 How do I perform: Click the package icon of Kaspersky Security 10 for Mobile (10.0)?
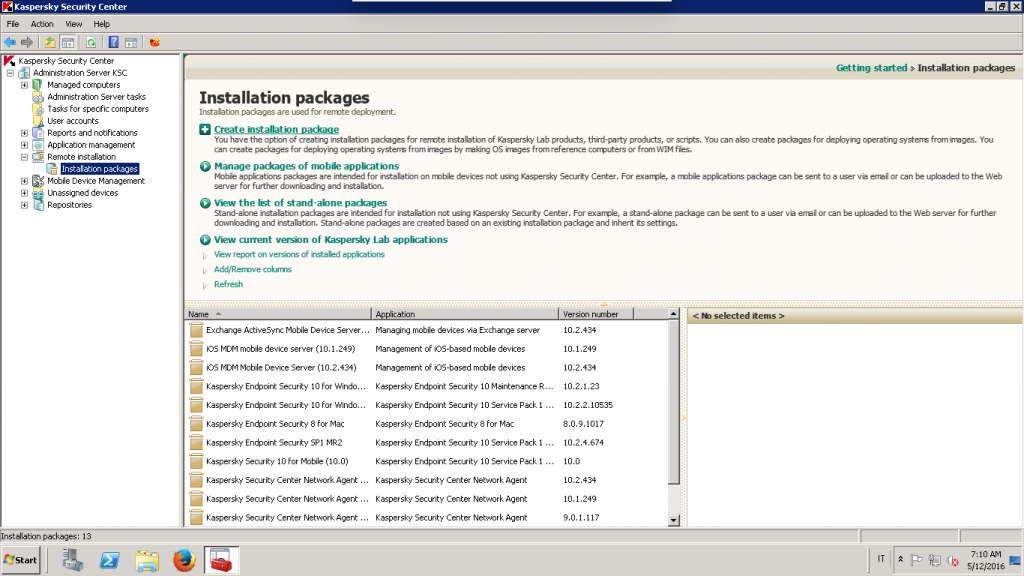coord(196,462)
